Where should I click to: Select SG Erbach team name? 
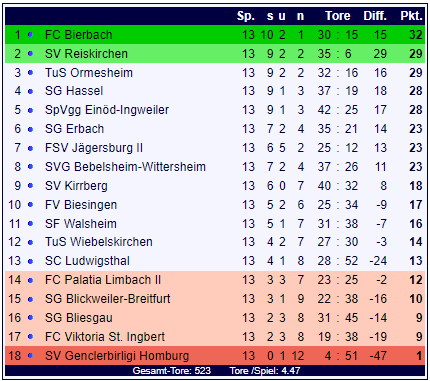coord(74,129)
